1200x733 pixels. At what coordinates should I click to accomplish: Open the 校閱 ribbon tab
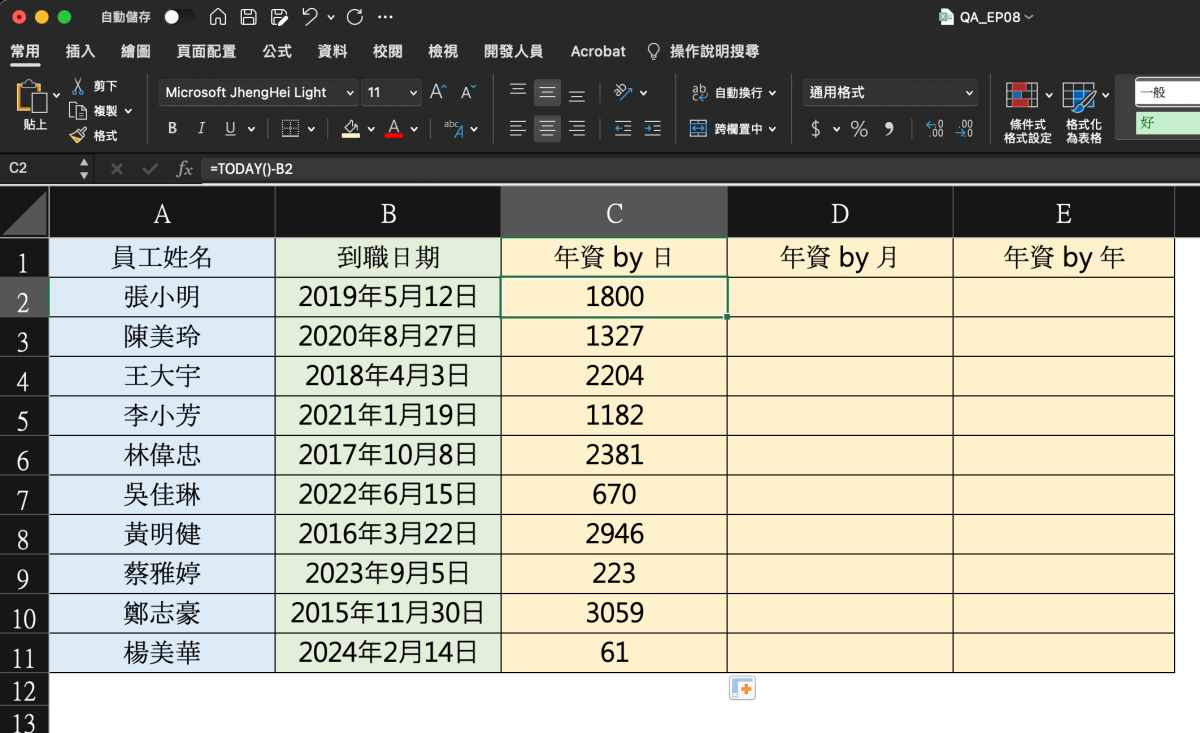[x=387, y=51]
